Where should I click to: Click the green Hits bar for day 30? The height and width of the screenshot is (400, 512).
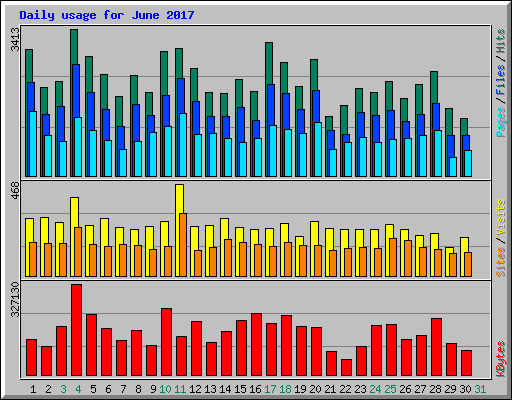pos(464,127)
